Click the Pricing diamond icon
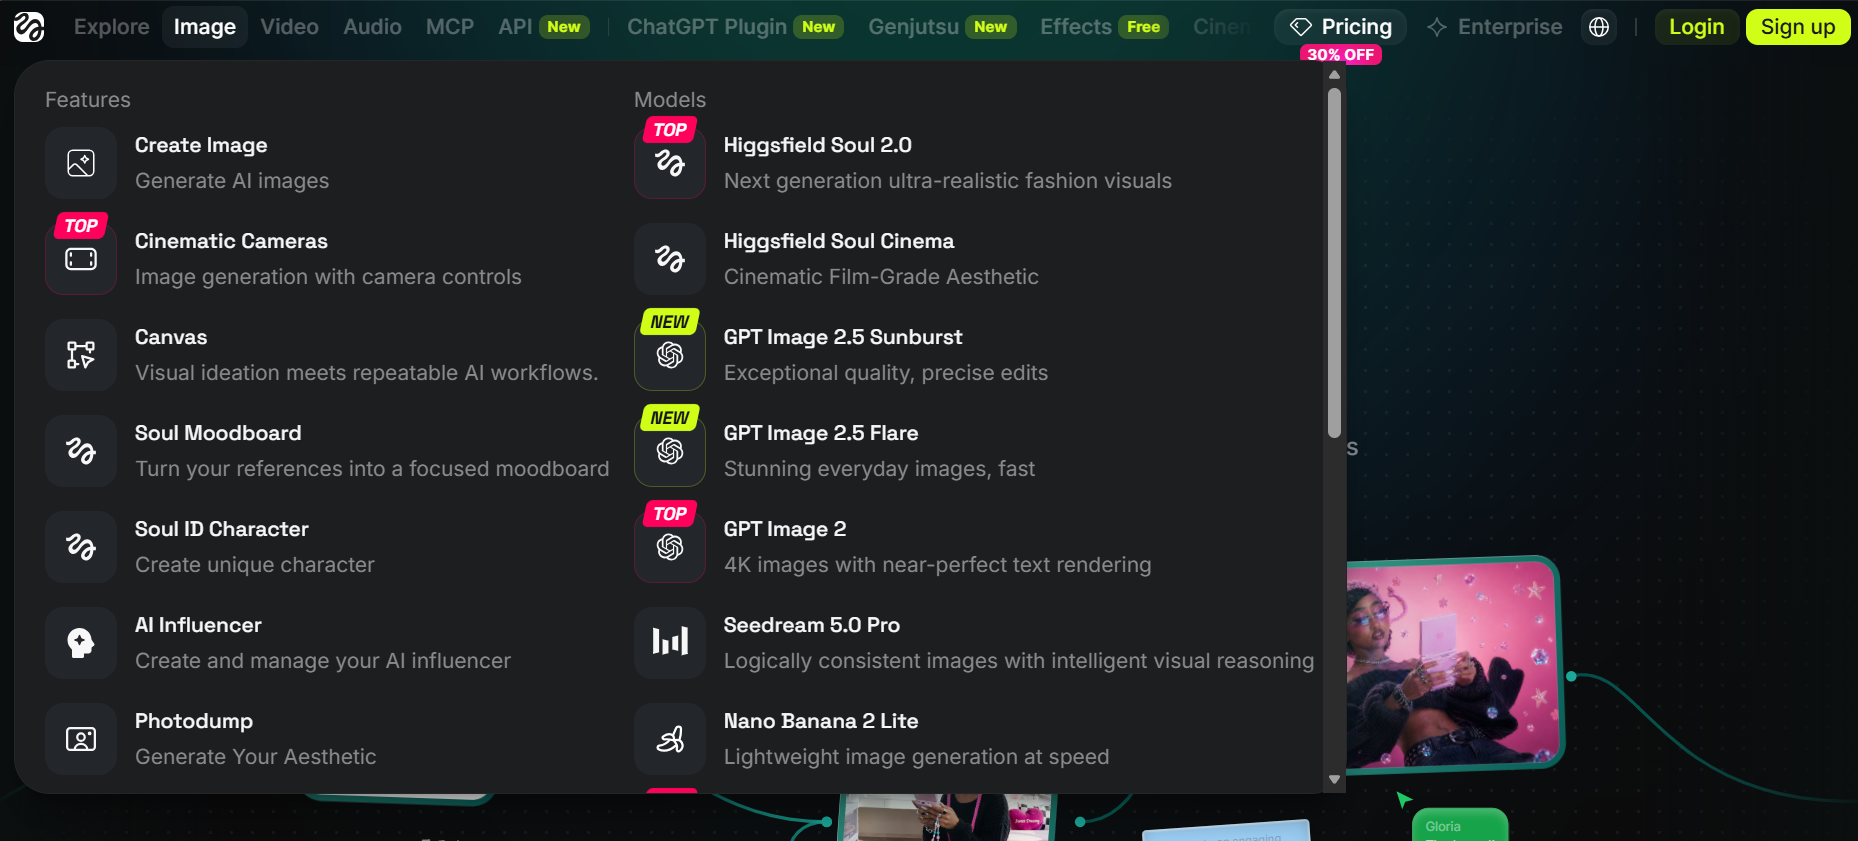 [1301, 27]
